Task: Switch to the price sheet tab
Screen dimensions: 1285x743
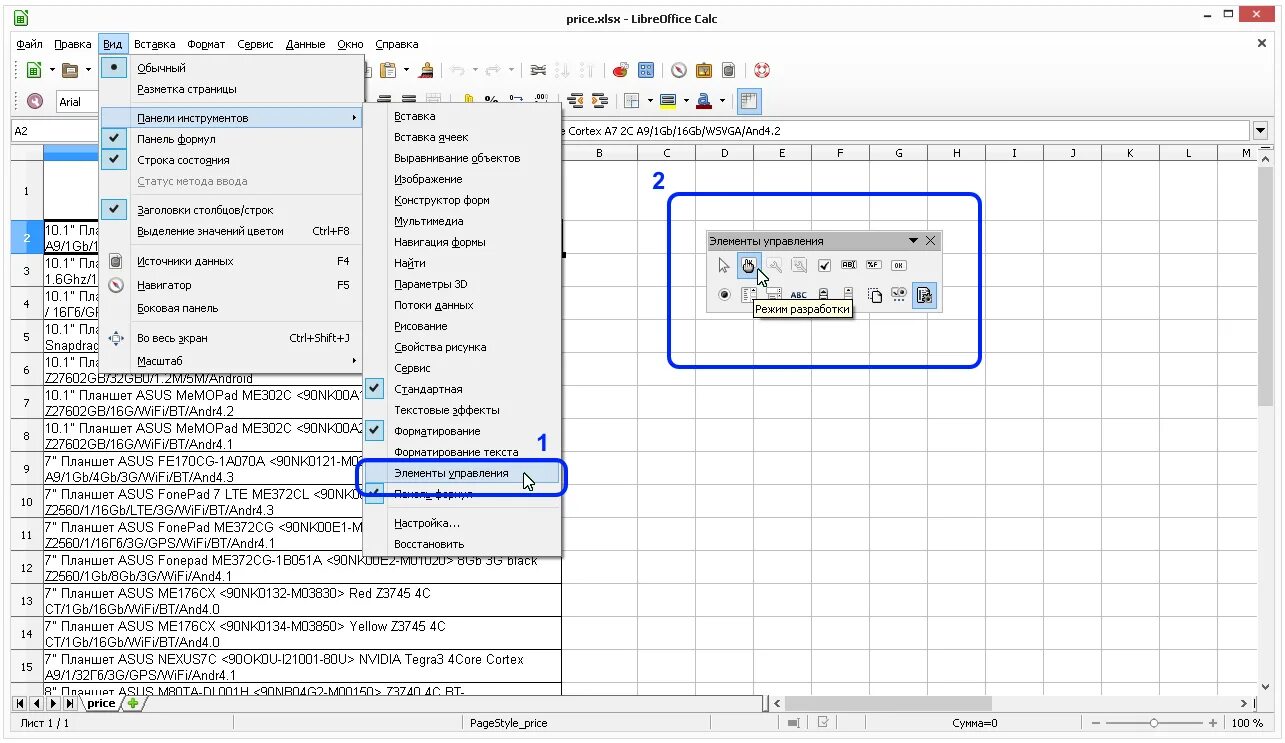Action: click(101, 703)
